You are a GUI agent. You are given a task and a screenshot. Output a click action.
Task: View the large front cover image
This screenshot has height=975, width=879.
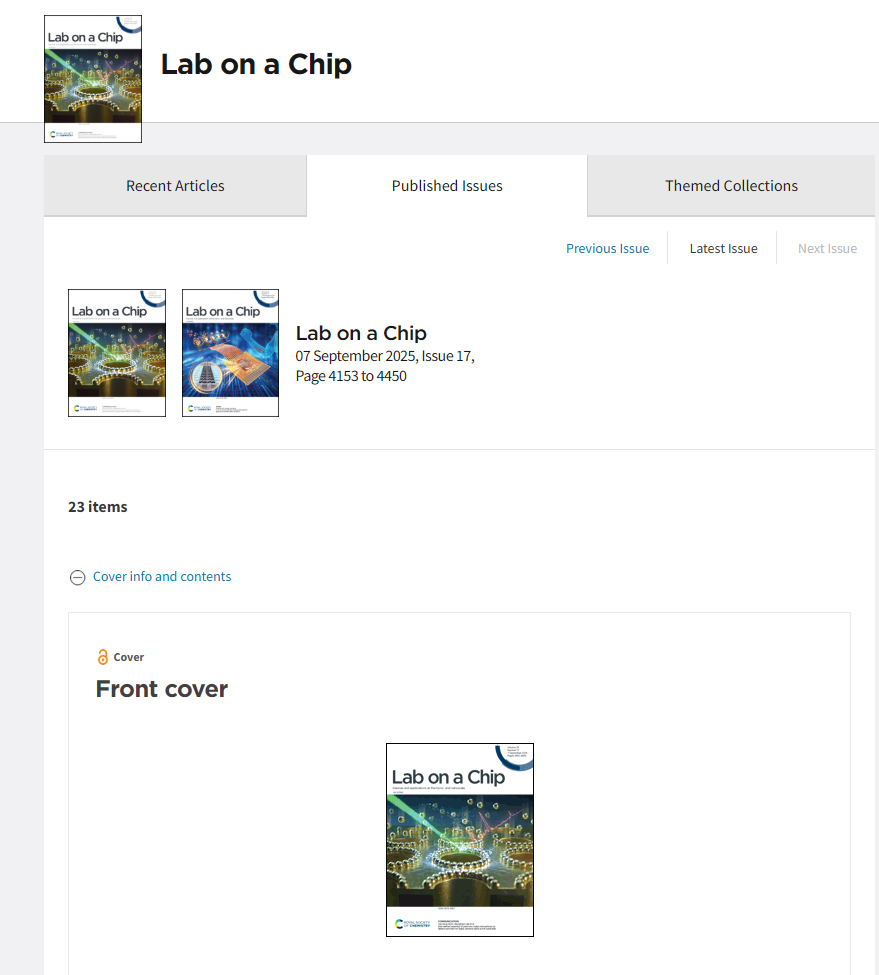click(460, 839)
